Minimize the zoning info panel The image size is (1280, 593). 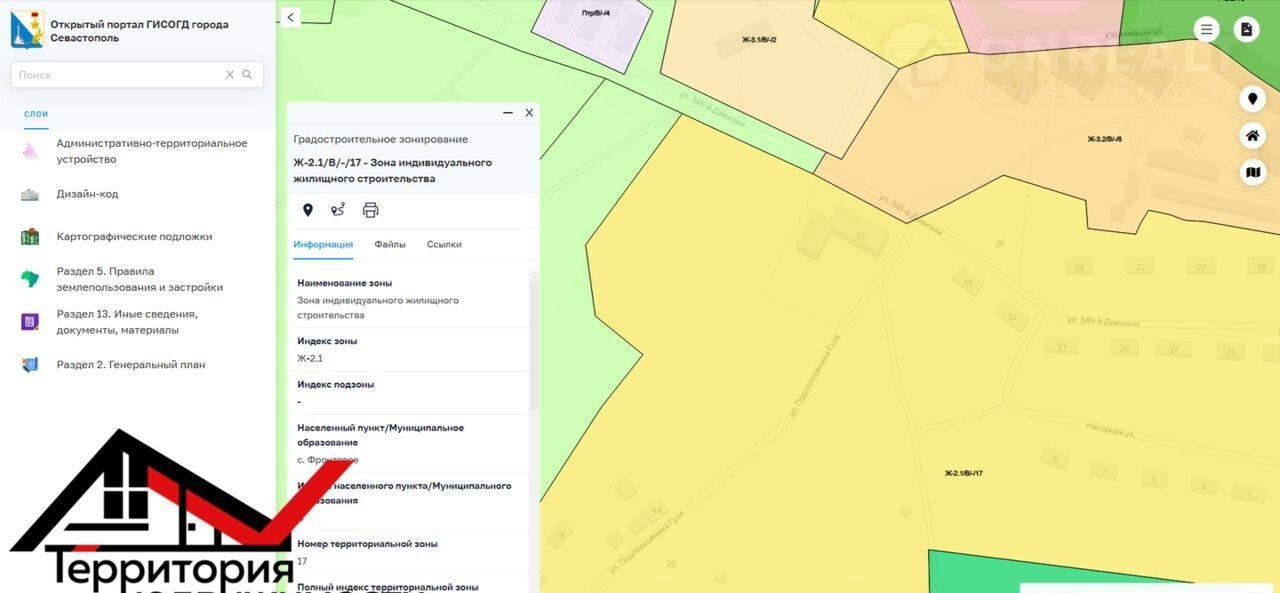(x=507, y=113)
